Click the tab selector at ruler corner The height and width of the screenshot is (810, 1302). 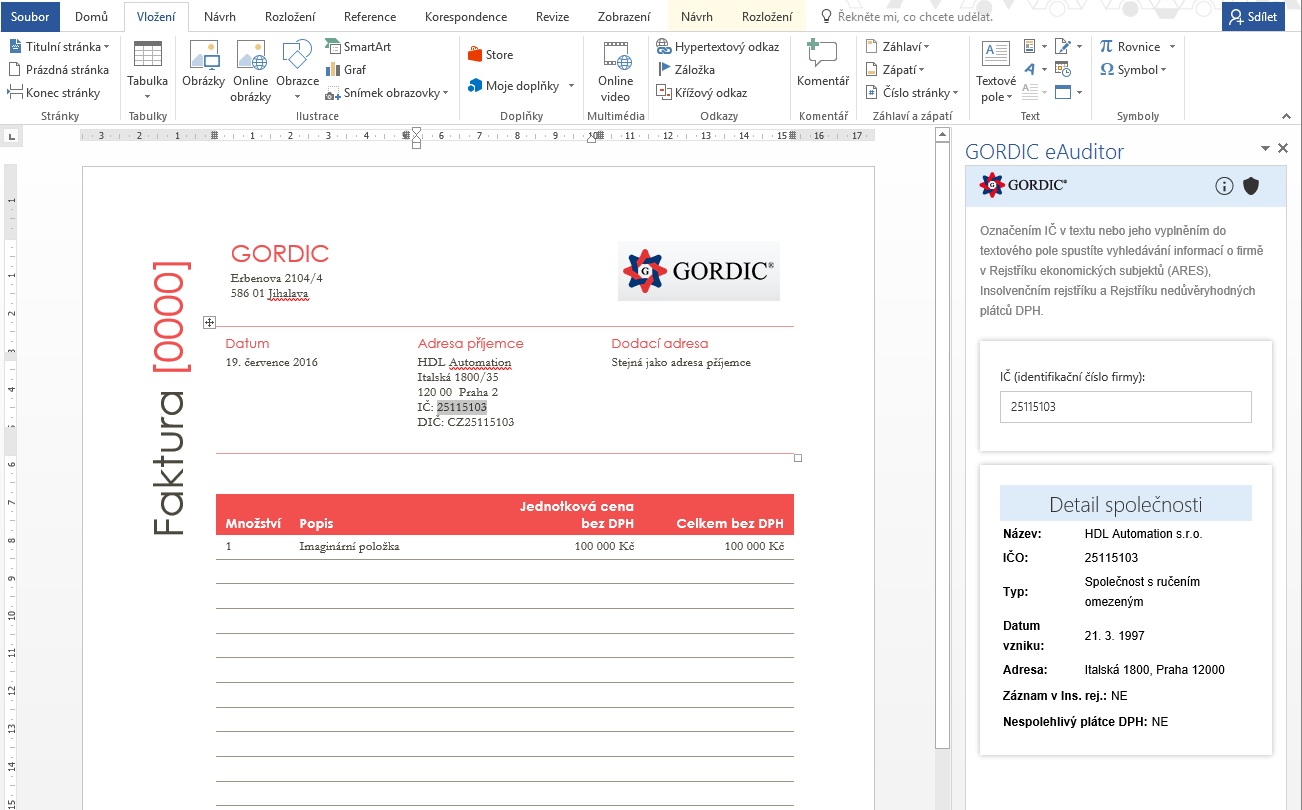12,135
